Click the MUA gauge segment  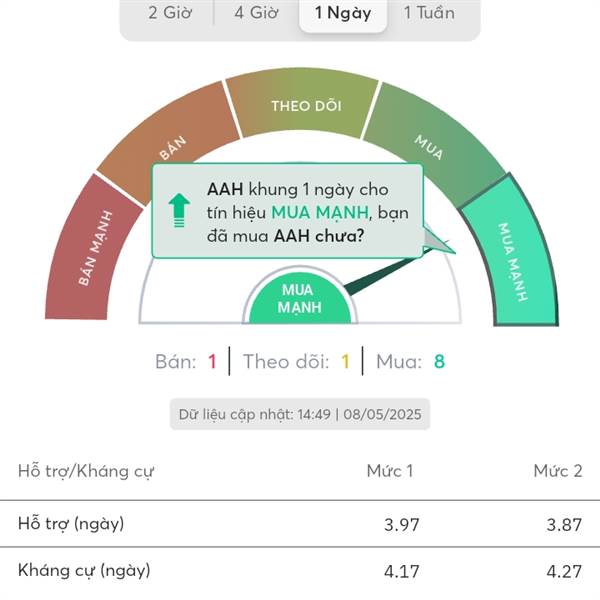pyautogui.click(x=432, y=145)
